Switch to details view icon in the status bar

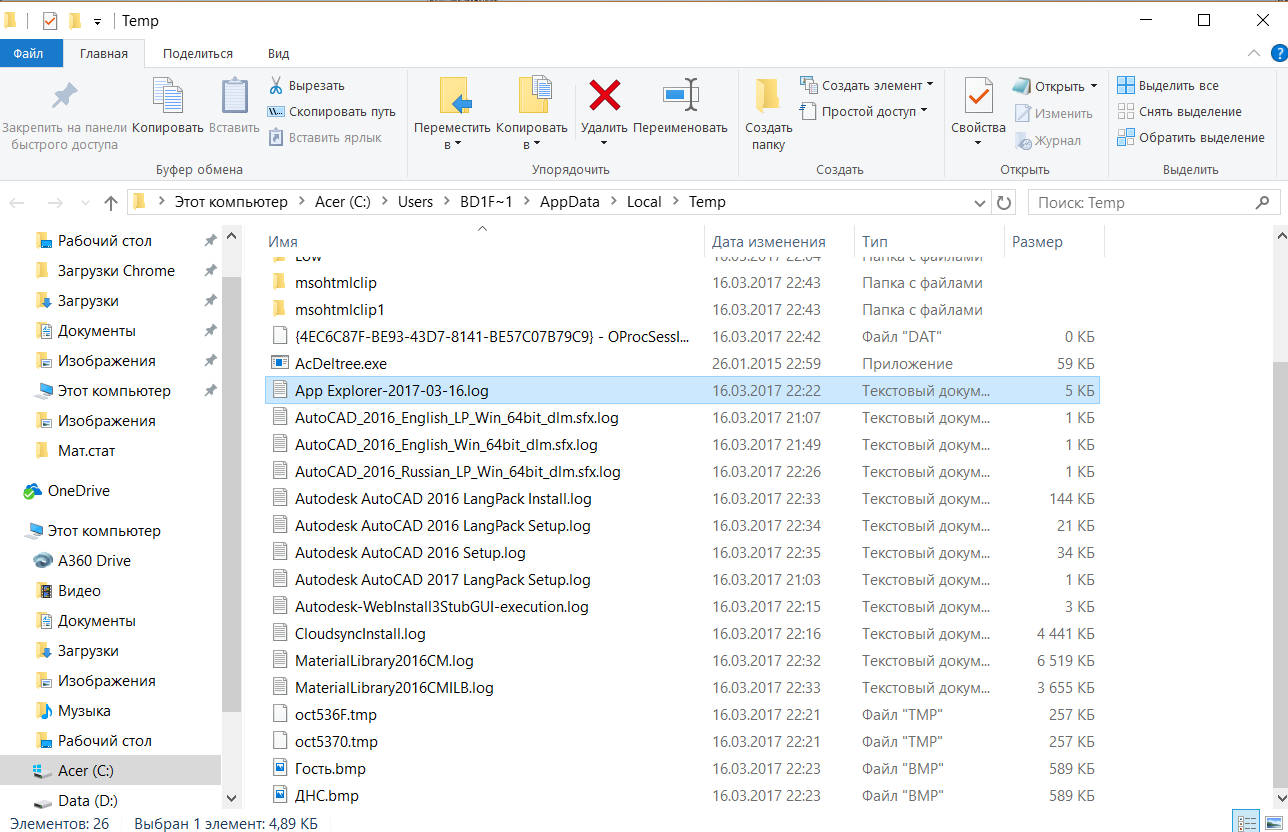[1246, 822]
